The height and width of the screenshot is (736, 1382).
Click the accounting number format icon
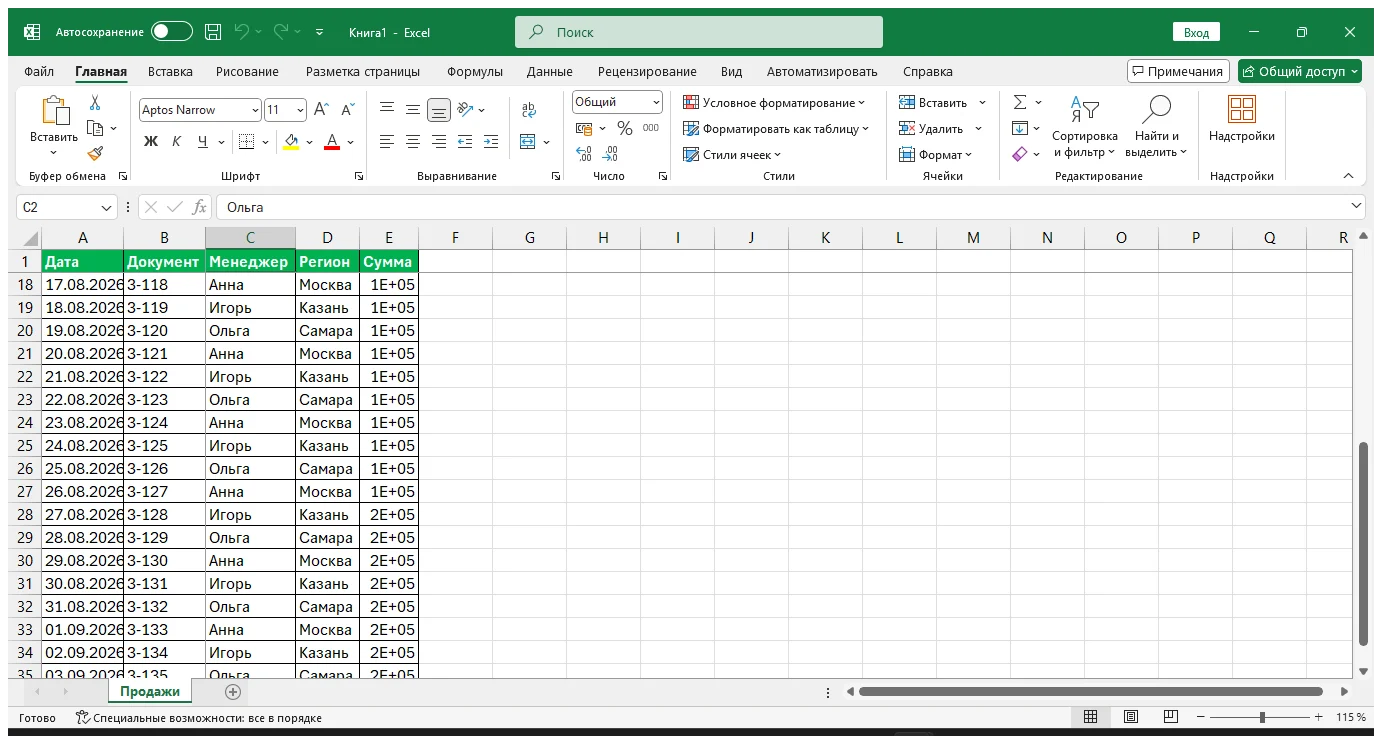pos(584,128)
